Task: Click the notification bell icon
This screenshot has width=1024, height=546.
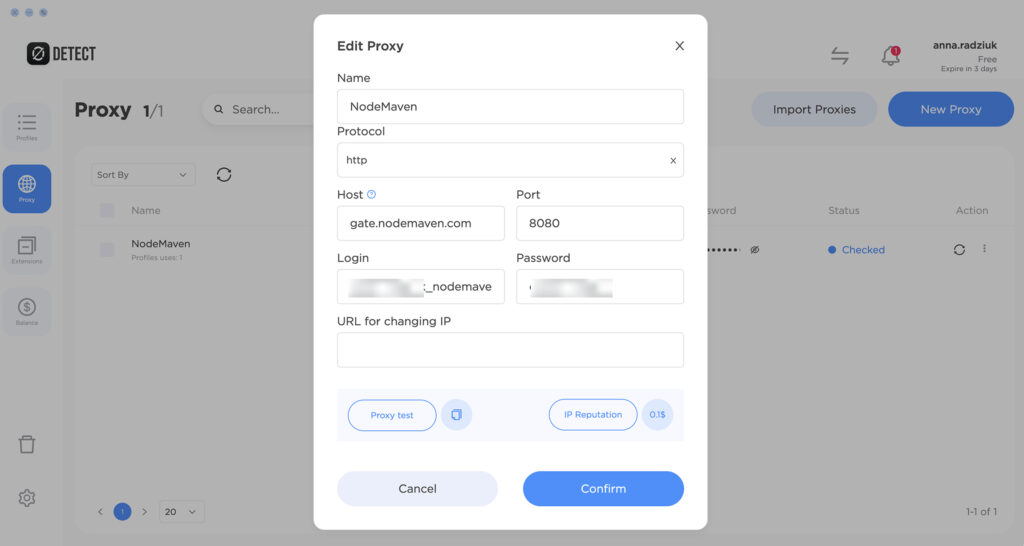Action: 890,57
